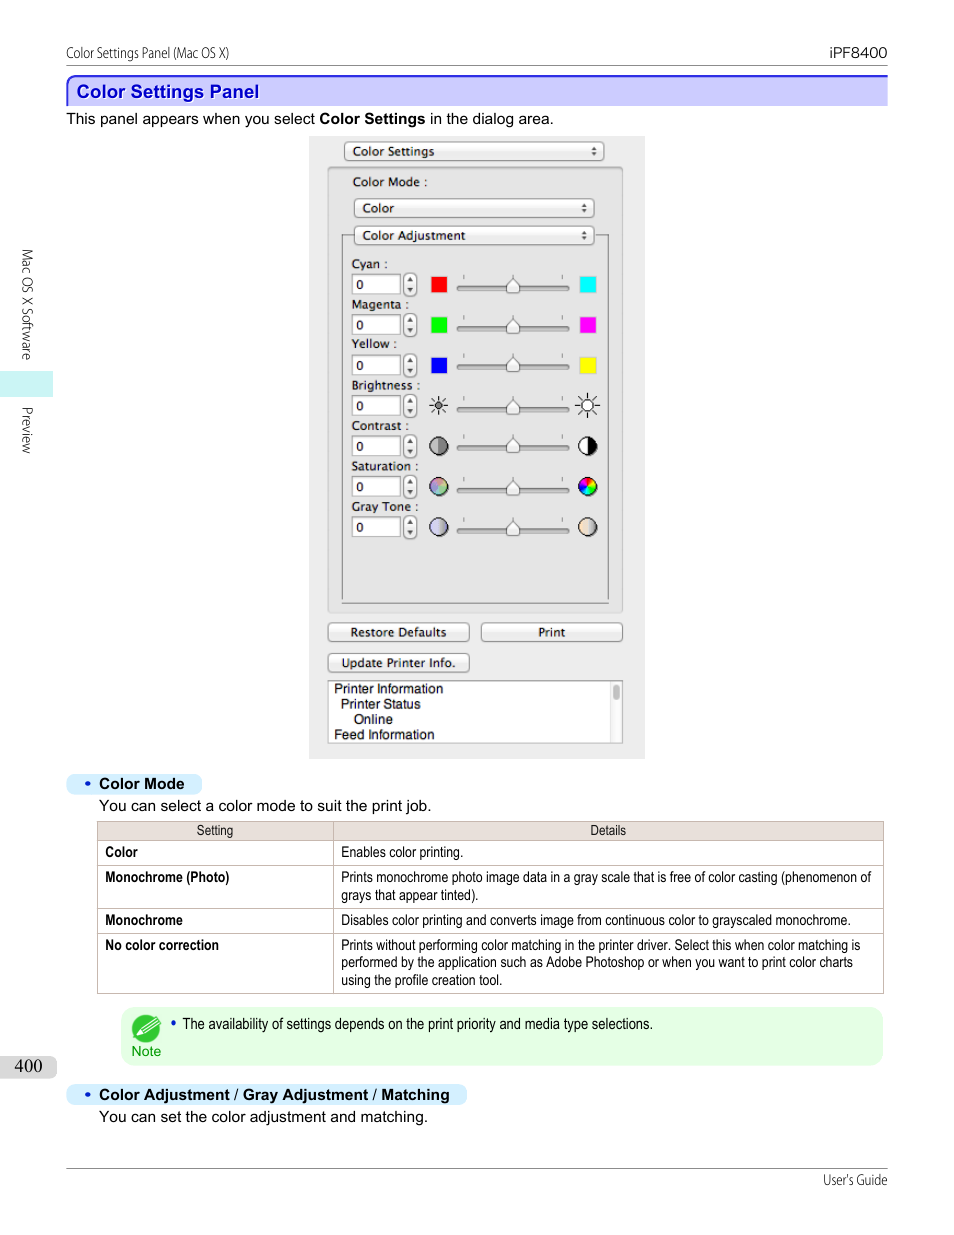Click the high contrast half-circle icon
This screenshot has width=954, height=1235.
[587, 446]
